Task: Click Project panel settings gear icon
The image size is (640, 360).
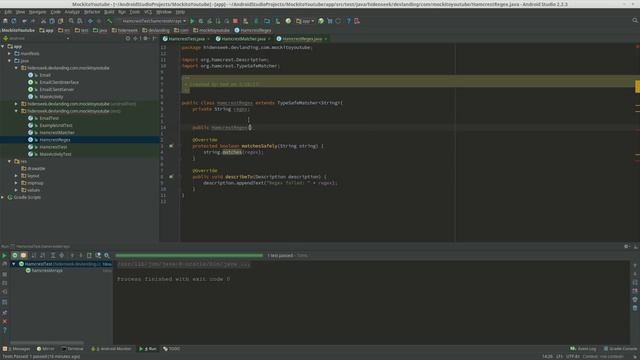Action: click(145, 38)
